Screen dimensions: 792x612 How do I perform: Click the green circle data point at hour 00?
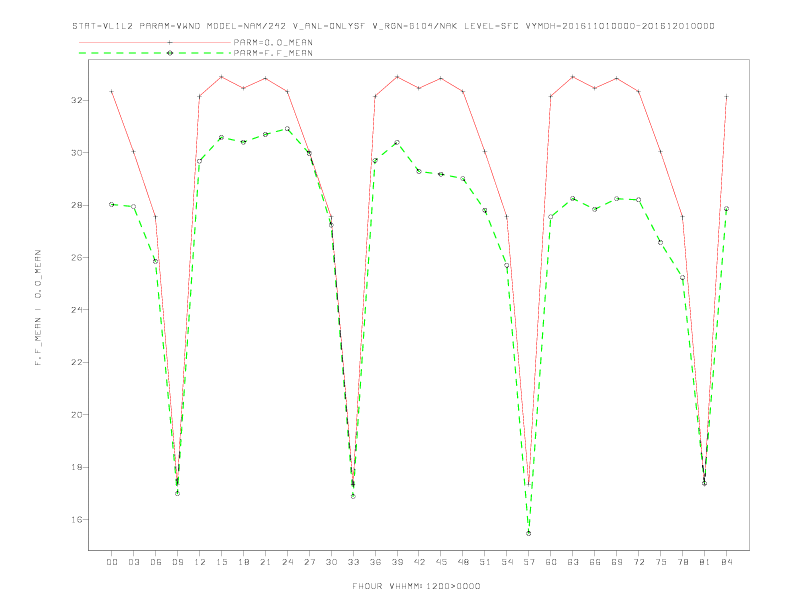(x=112, y=205)
